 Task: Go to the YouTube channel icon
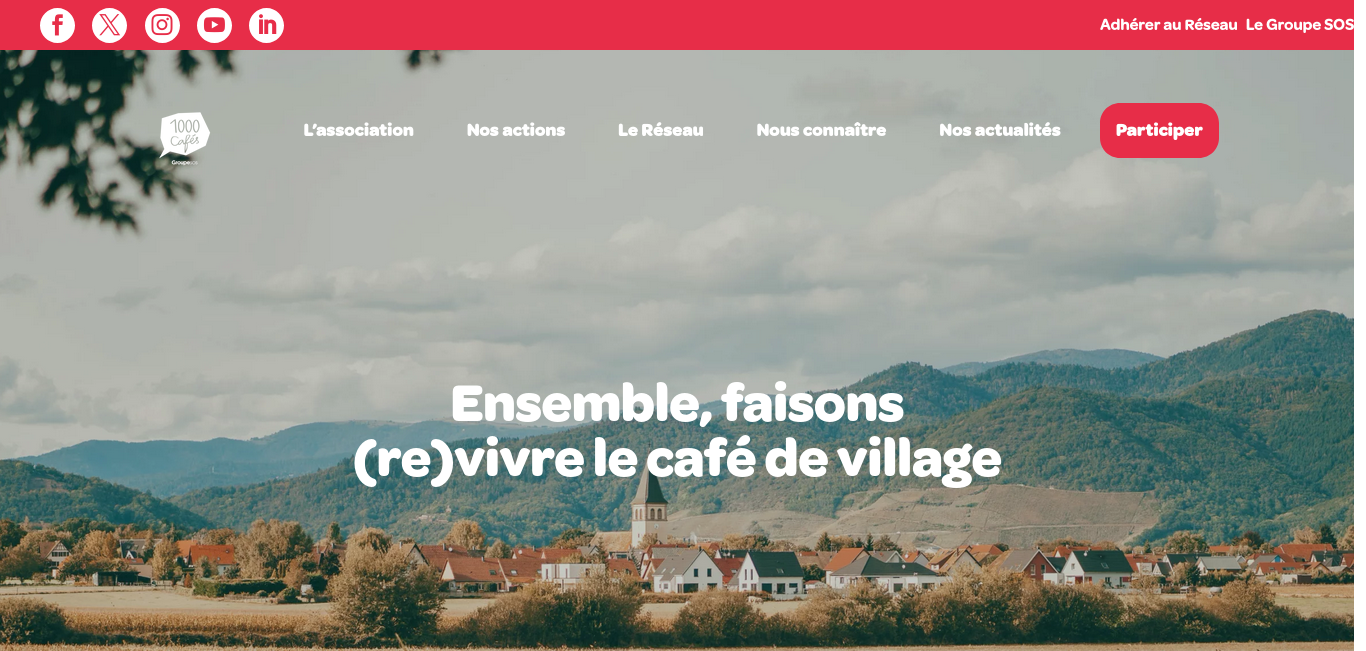coord(214,25)
